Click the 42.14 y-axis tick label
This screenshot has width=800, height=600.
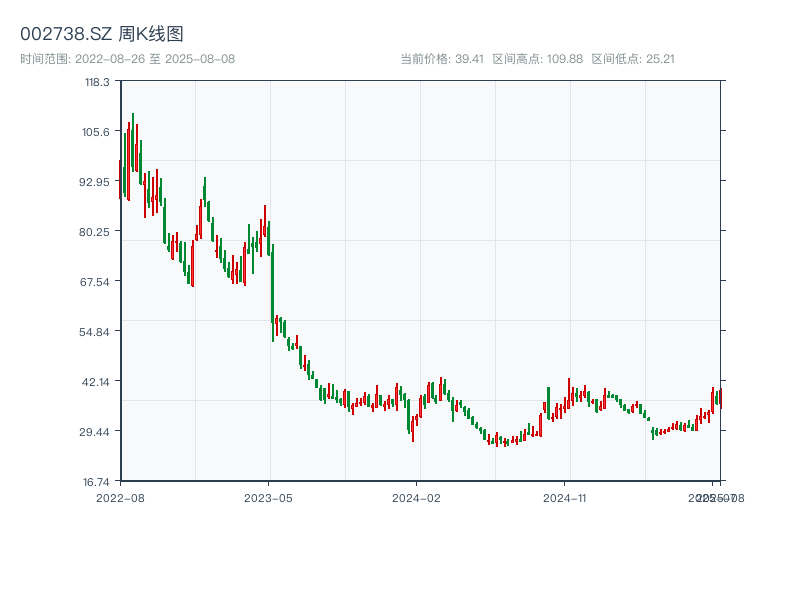96,382
